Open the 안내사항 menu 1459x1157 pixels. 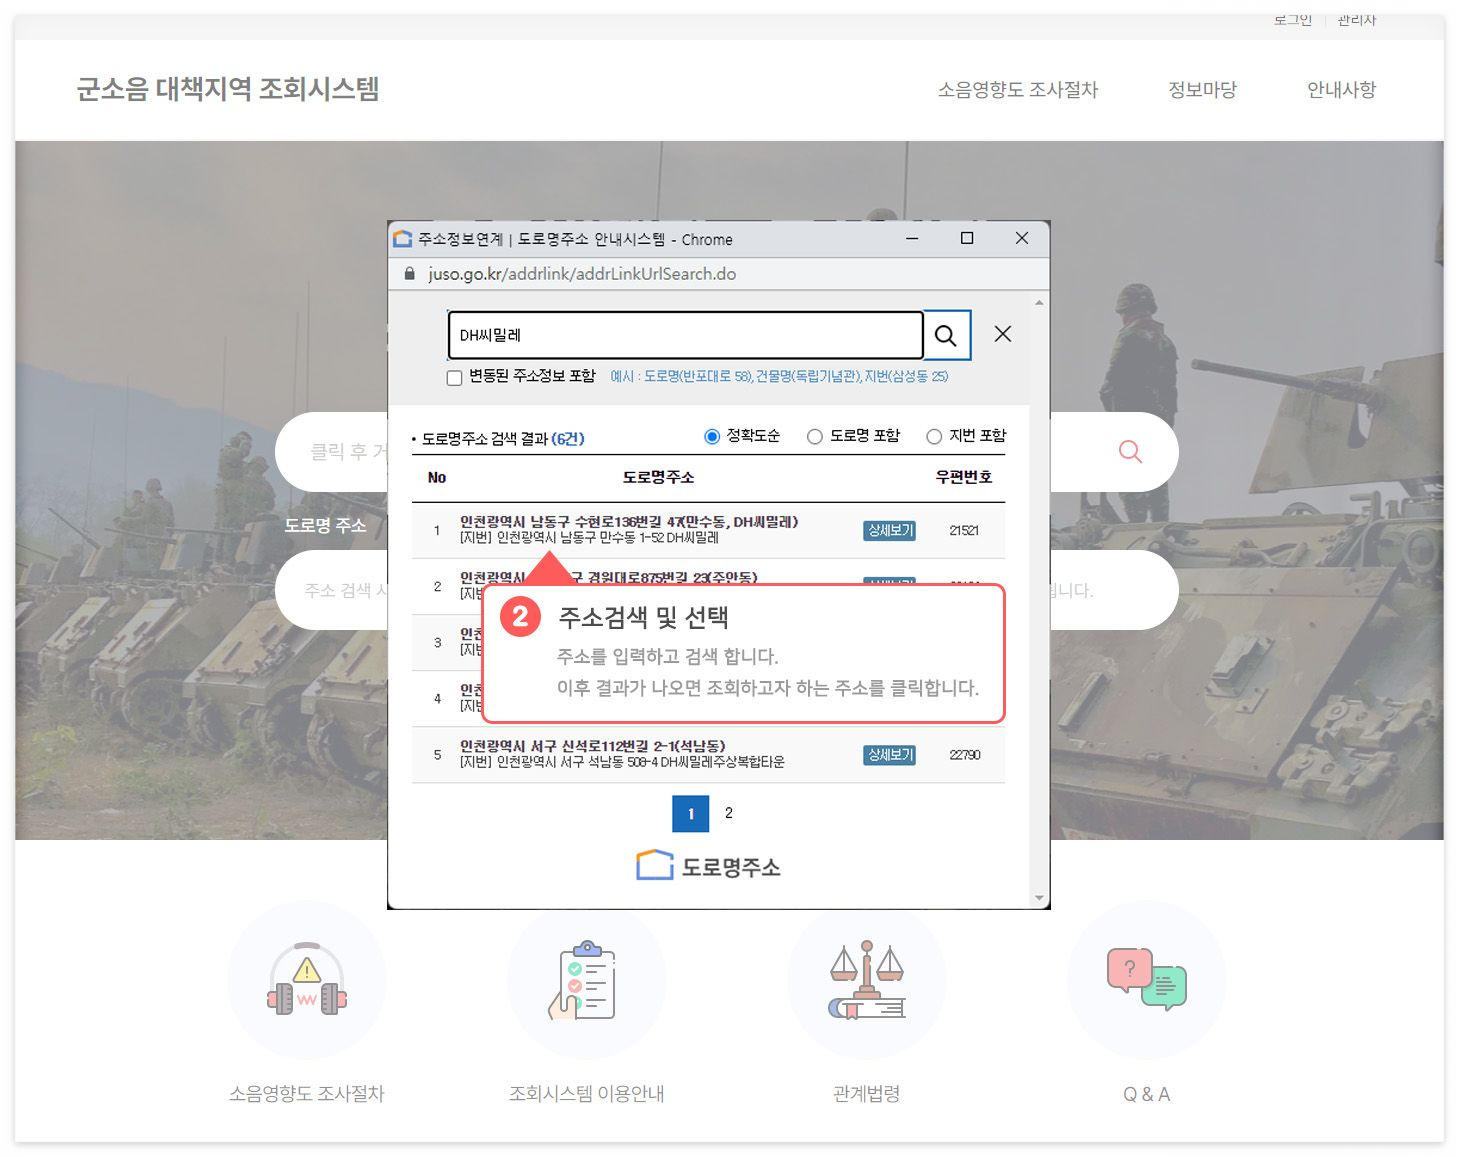(1341, 89)
